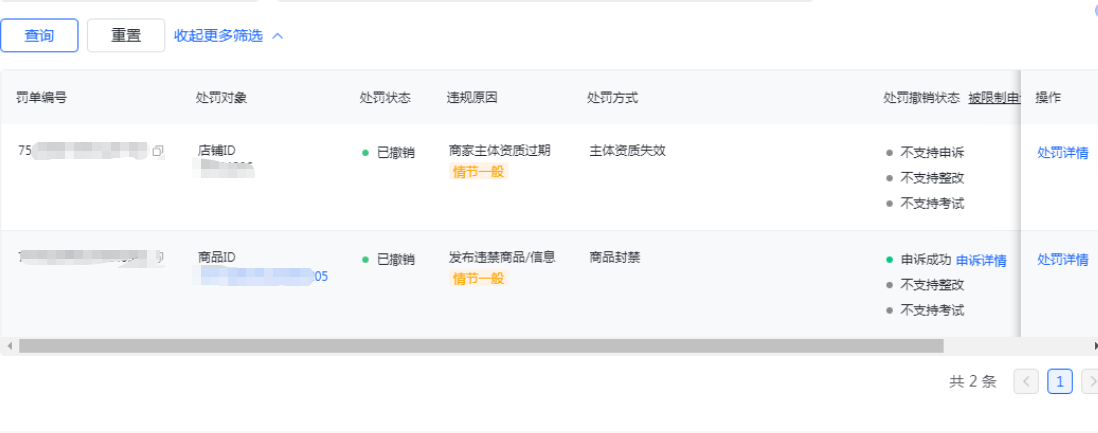Open 处罚详情 for the 店铺ID row
1098x433 pixels.
click(1062, 152)
